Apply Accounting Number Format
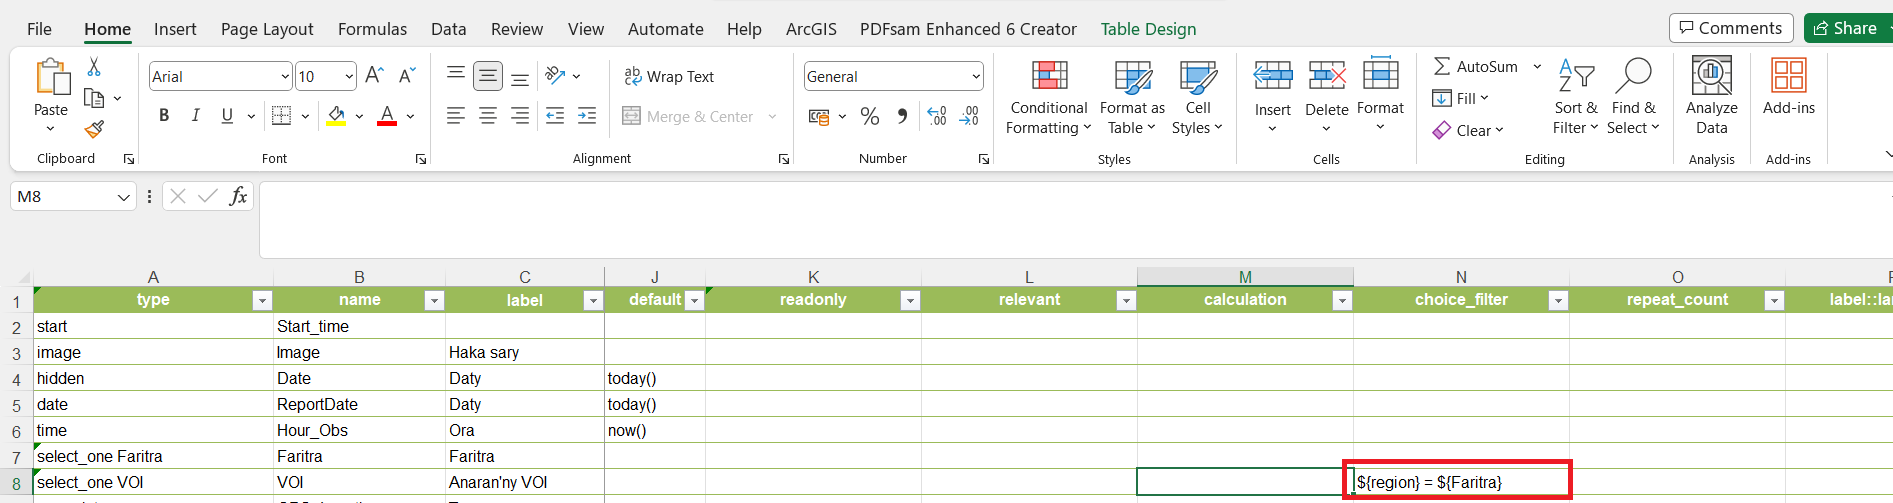 pos(819,117)
